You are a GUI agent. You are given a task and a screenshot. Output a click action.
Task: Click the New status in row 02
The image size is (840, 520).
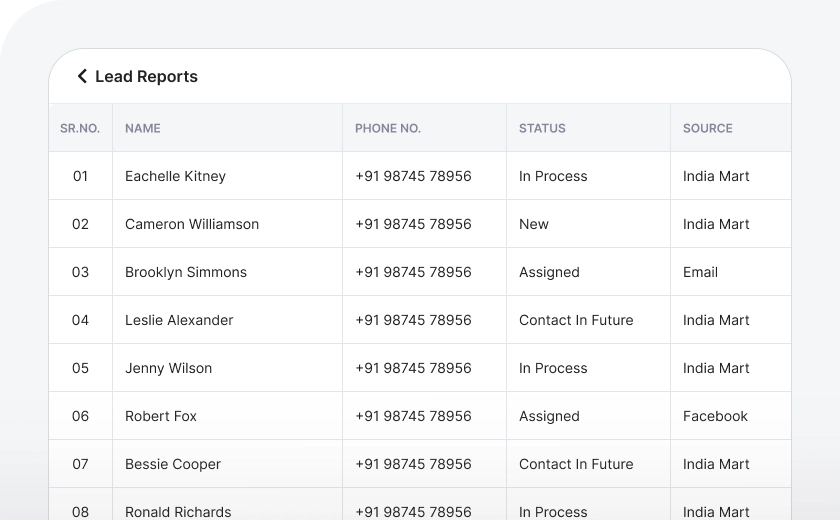[x=534, y=224]
